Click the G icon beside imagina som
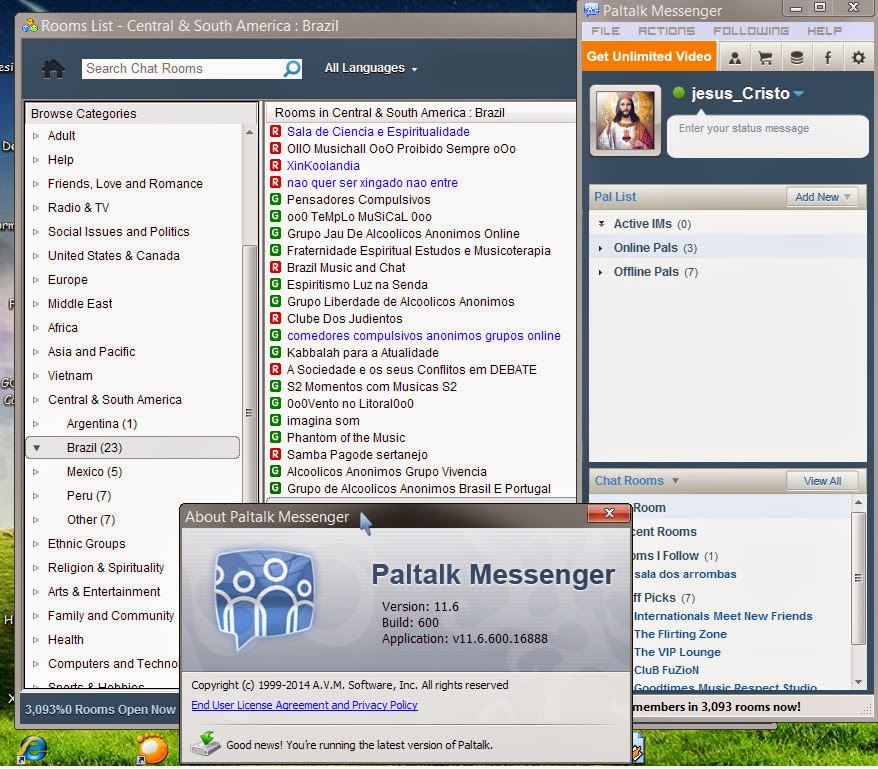This screenshot has height=769, width=878. tap(275, 420)
